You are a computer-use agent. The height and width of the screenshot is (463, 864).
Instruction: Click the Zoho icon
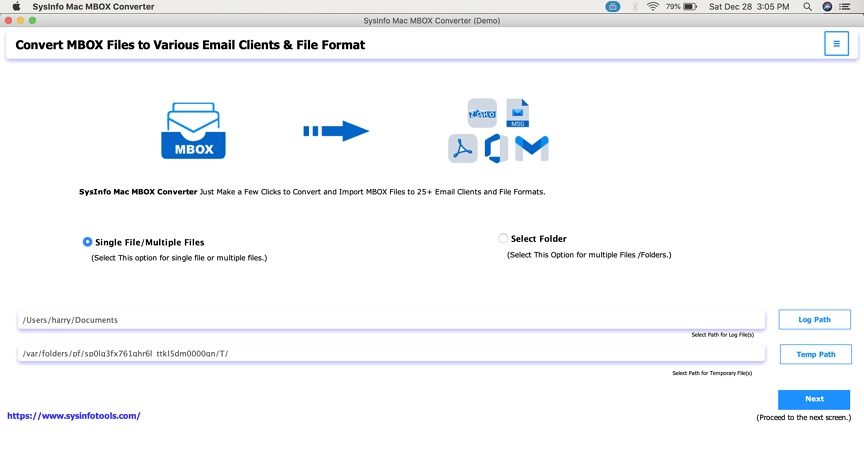[482, 113]
